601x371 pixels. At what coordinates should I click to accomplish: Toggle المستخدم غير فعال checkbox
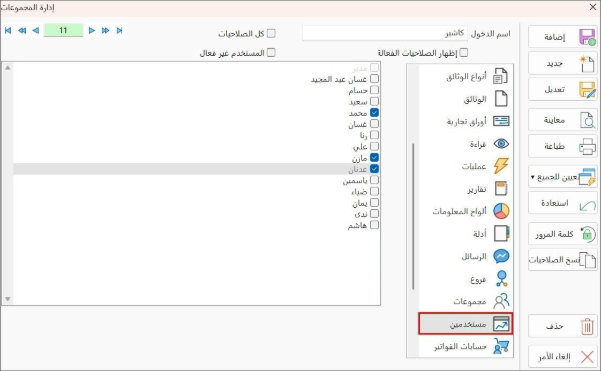pos(271,52)
